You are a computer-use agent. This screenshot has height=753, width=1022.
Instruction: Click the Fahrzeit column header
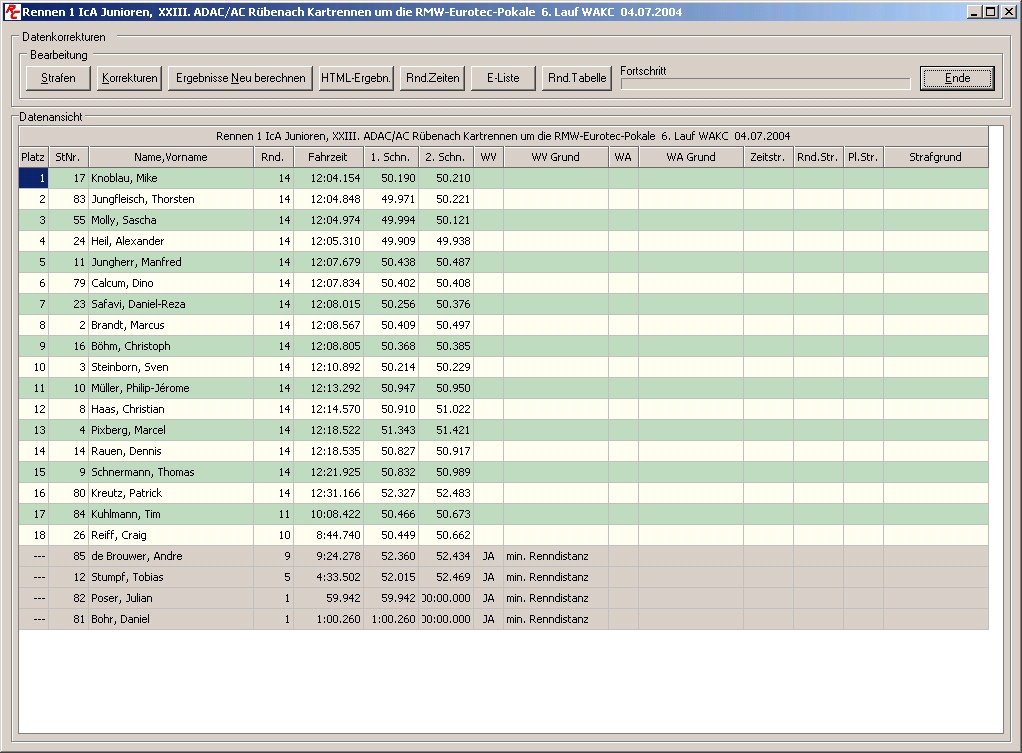click(328, 157)
